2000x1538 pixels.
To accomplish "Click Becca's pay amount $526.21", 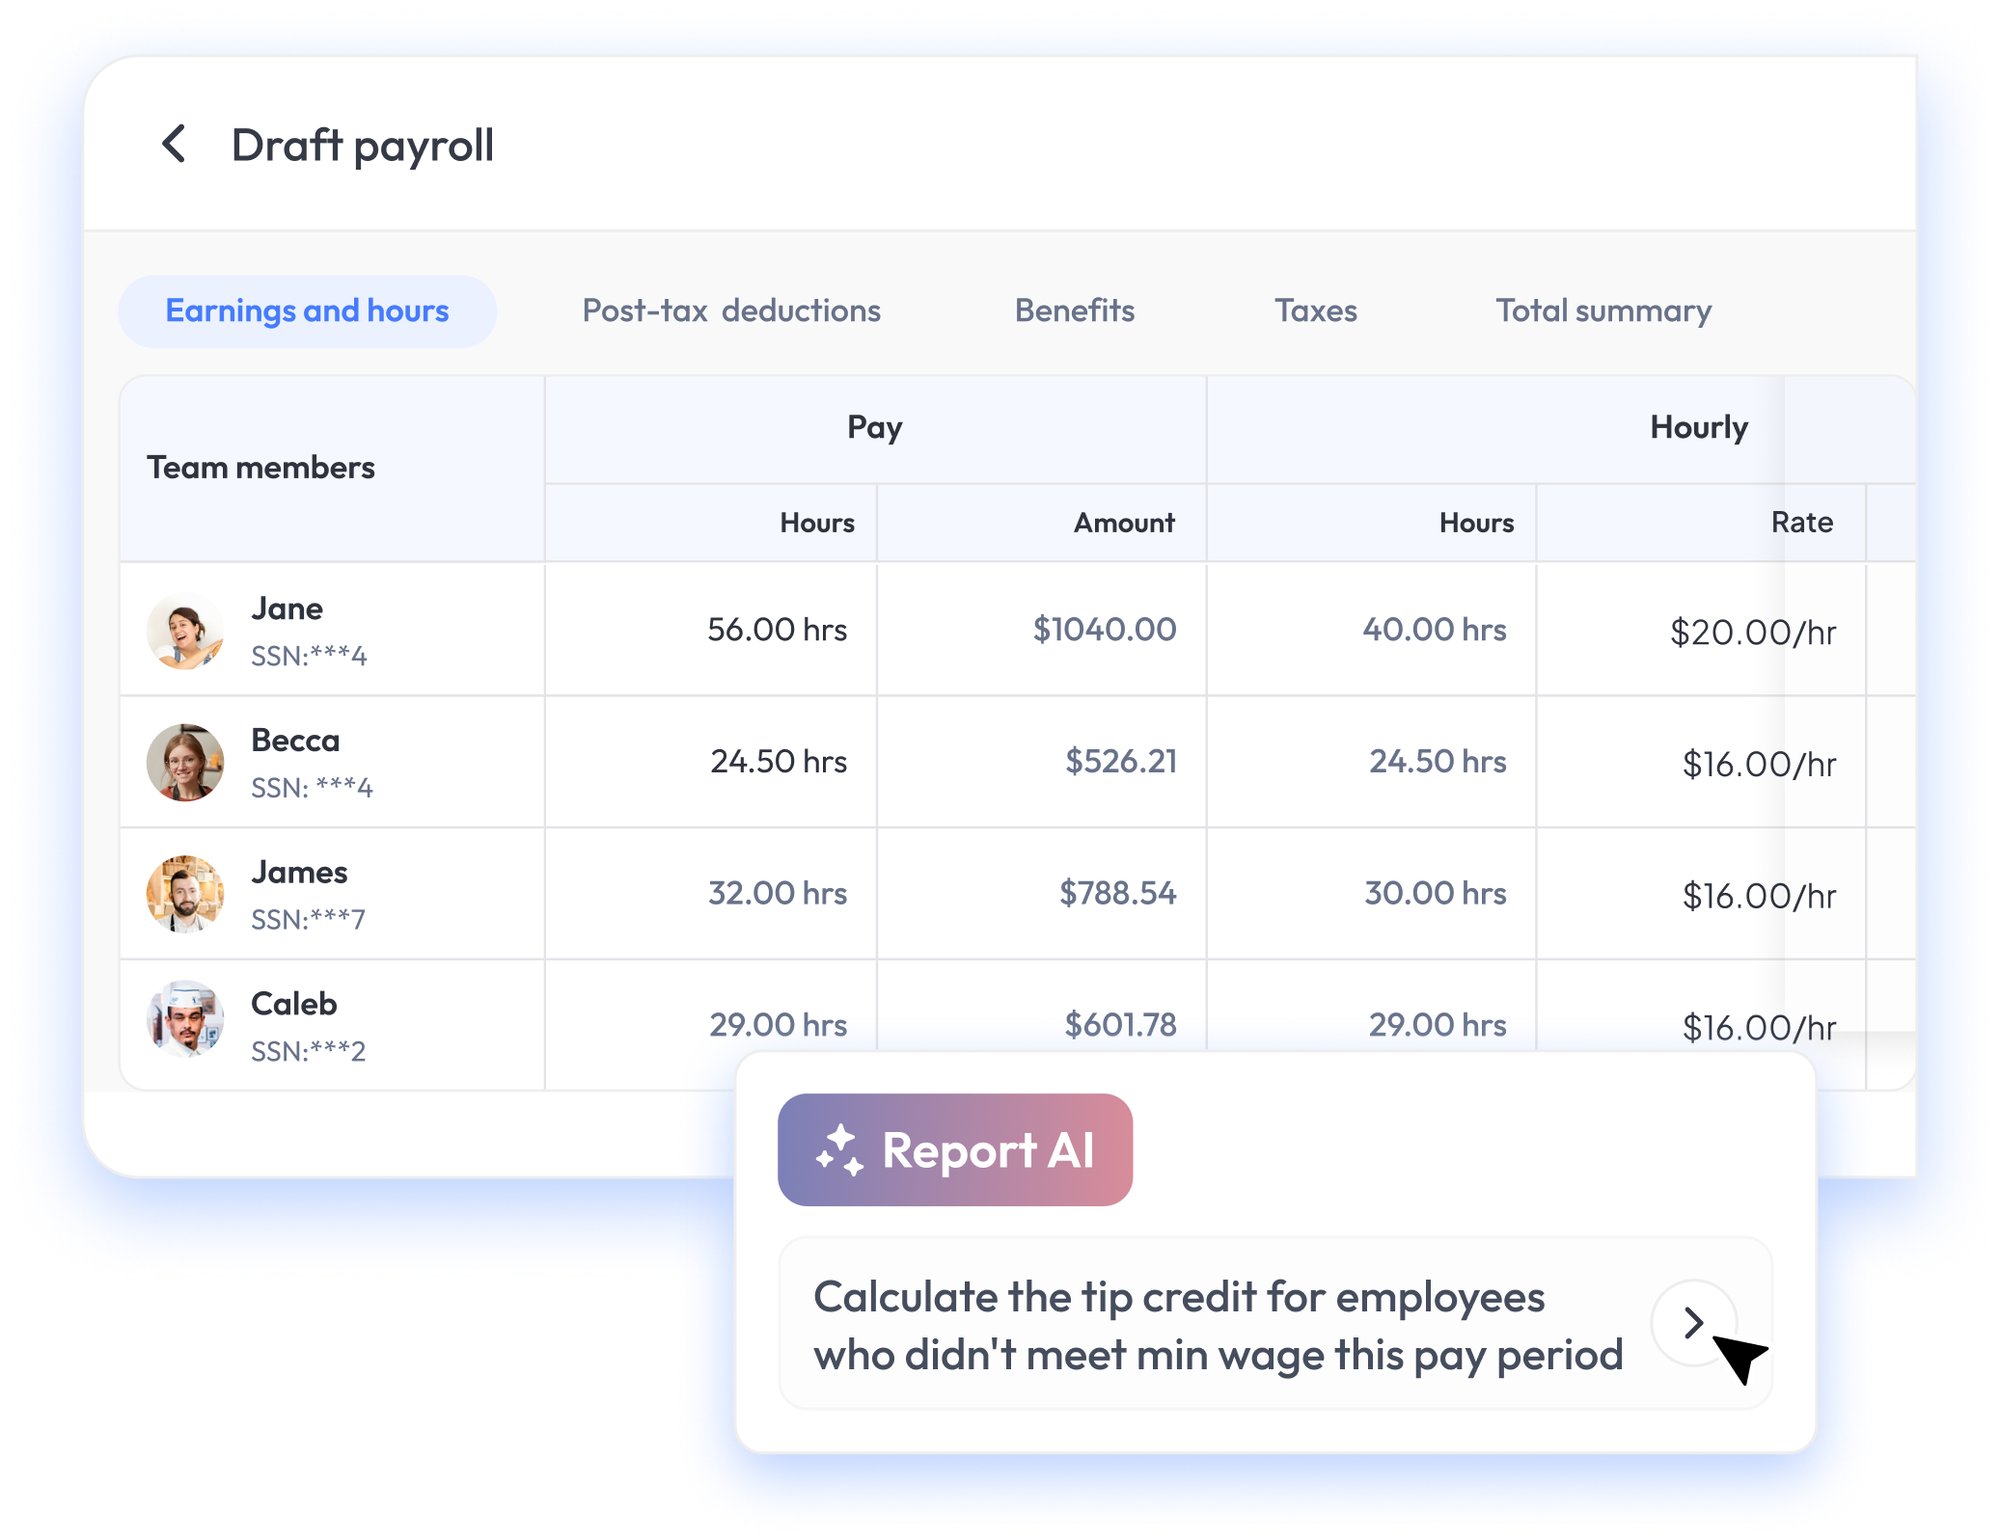I will 1120,762.
